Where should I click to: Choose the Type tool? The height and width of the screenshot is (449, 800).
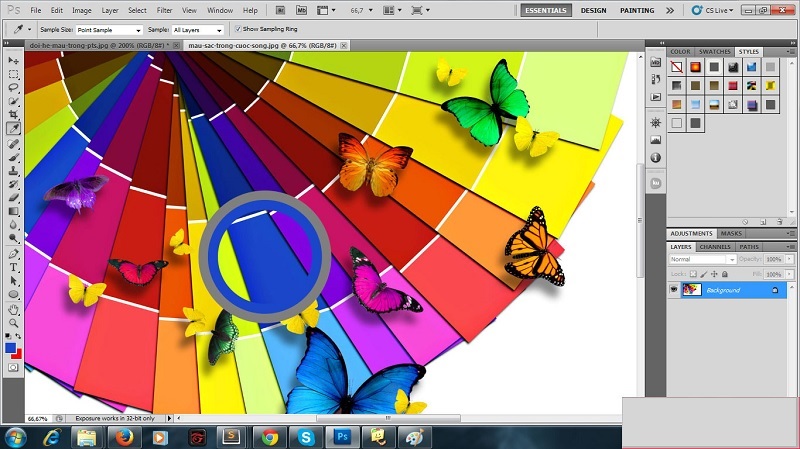click(x=14, y=267)
